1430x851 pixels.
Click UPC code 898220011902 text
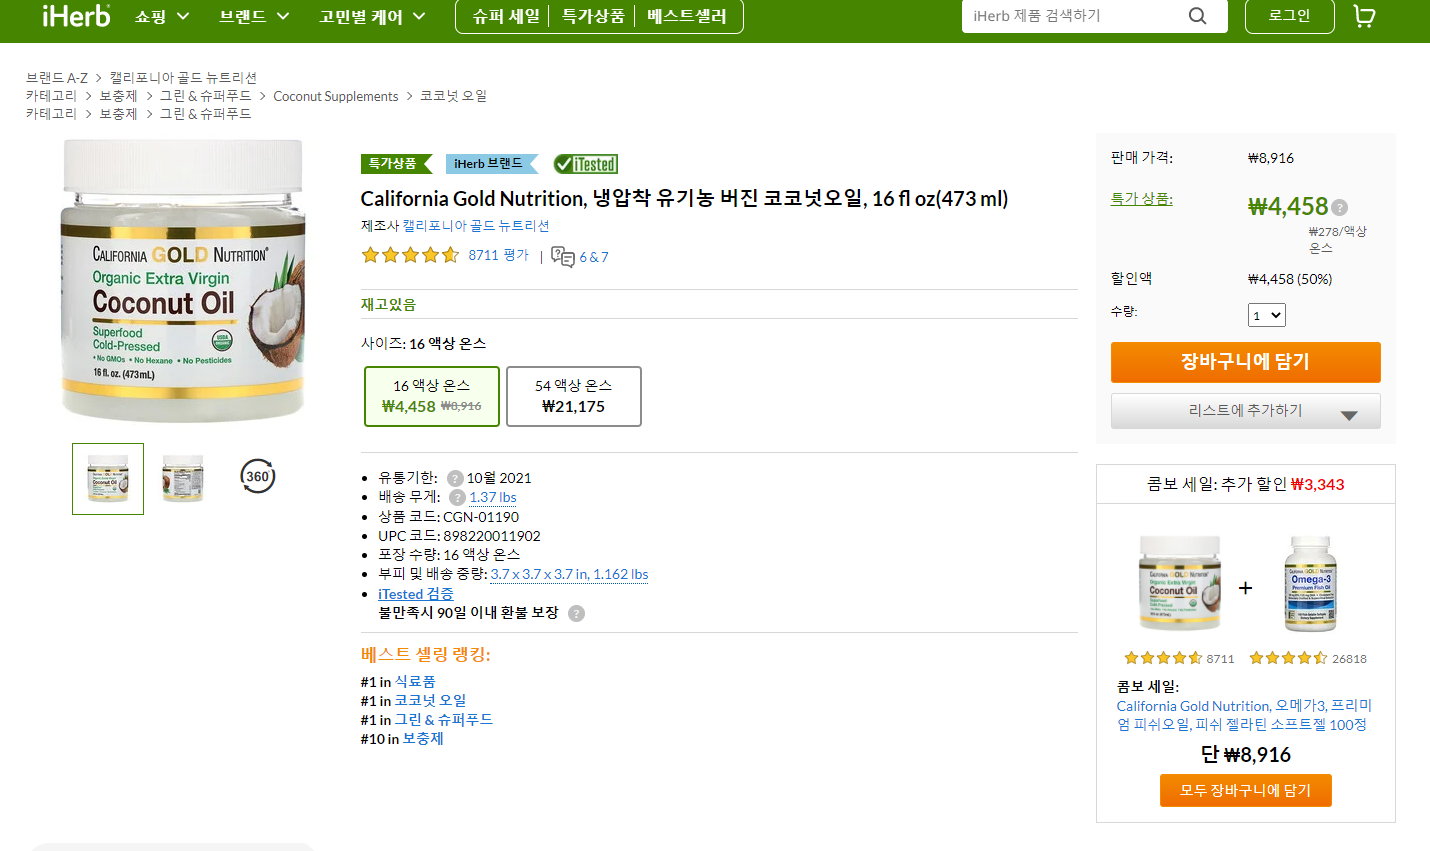tap(492, 536)
